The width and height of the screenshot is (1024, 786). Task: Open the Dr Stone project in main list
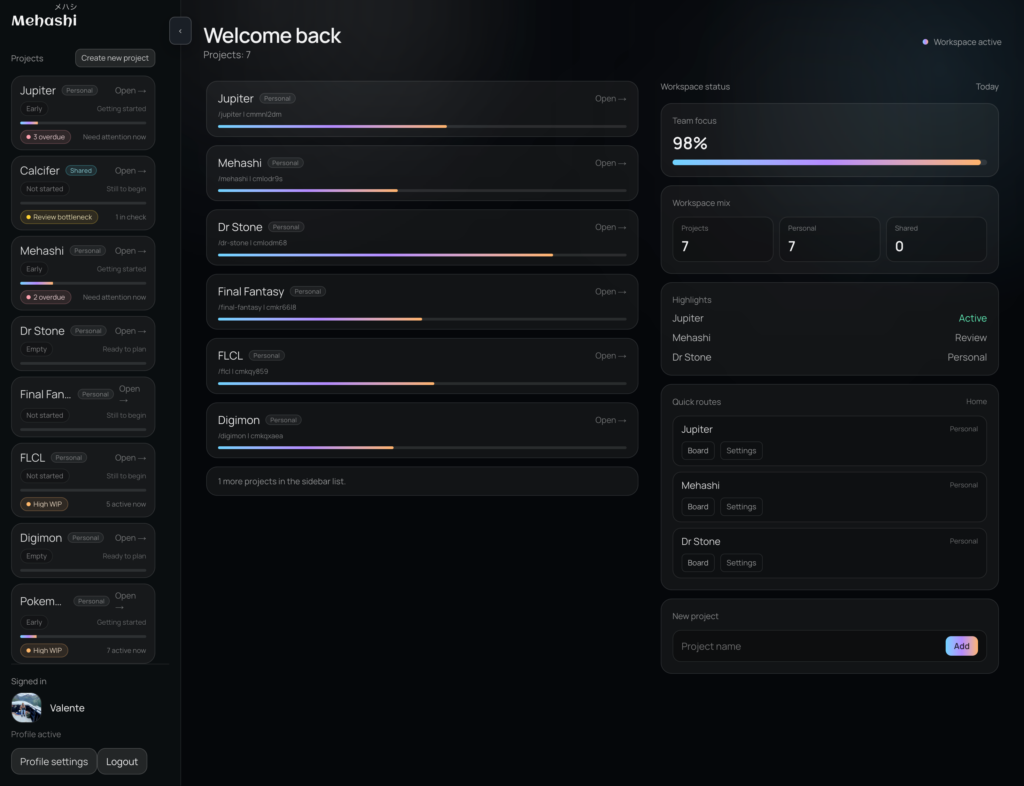[x=610, y=227]
